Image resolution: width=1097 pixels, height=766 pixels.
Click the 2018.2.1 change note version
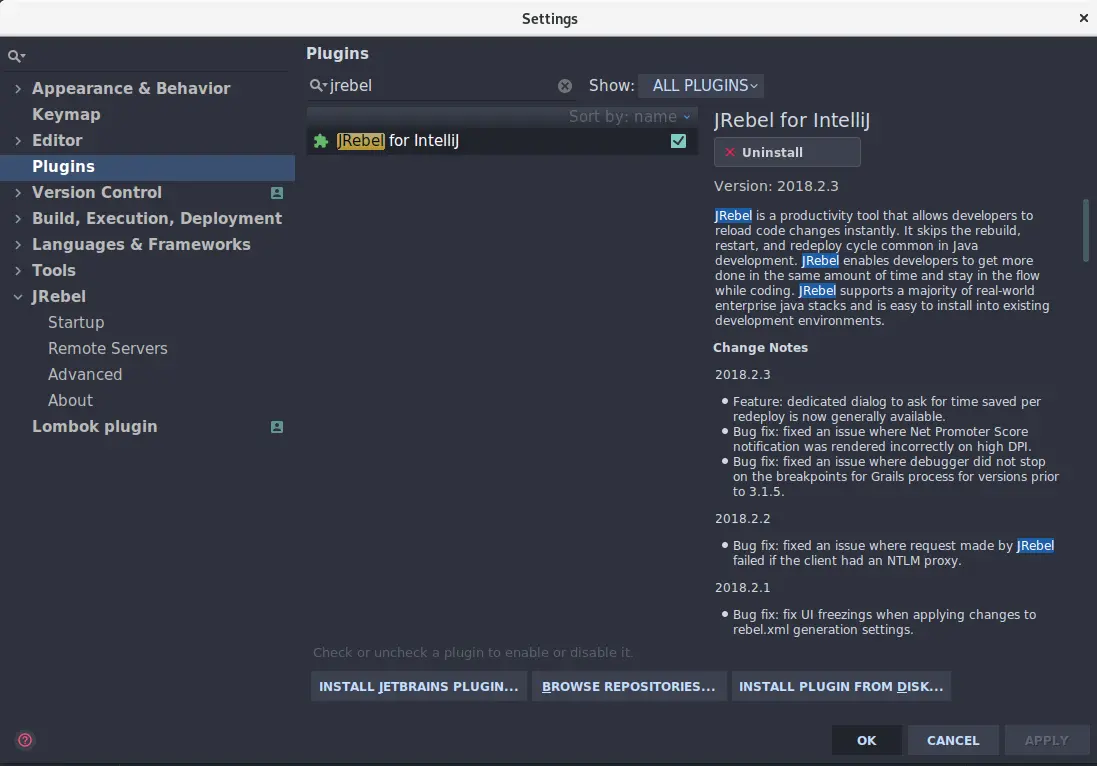pyautogui.click(x=742, y=588)
